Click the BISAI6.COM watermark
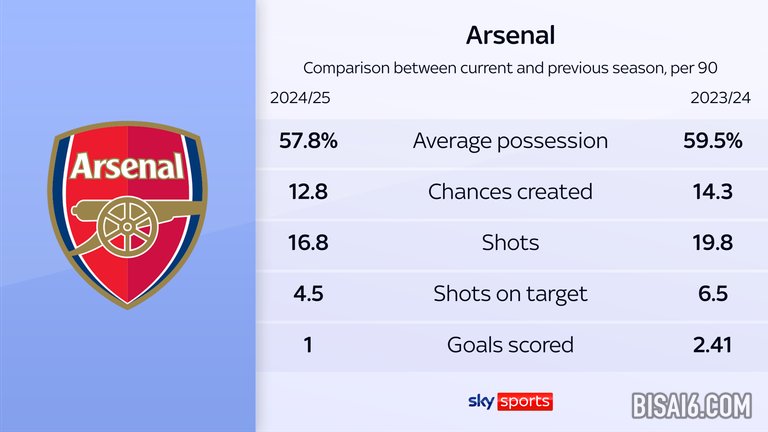The height and width of the screenshot is (432, 768). tap(692, 406)
